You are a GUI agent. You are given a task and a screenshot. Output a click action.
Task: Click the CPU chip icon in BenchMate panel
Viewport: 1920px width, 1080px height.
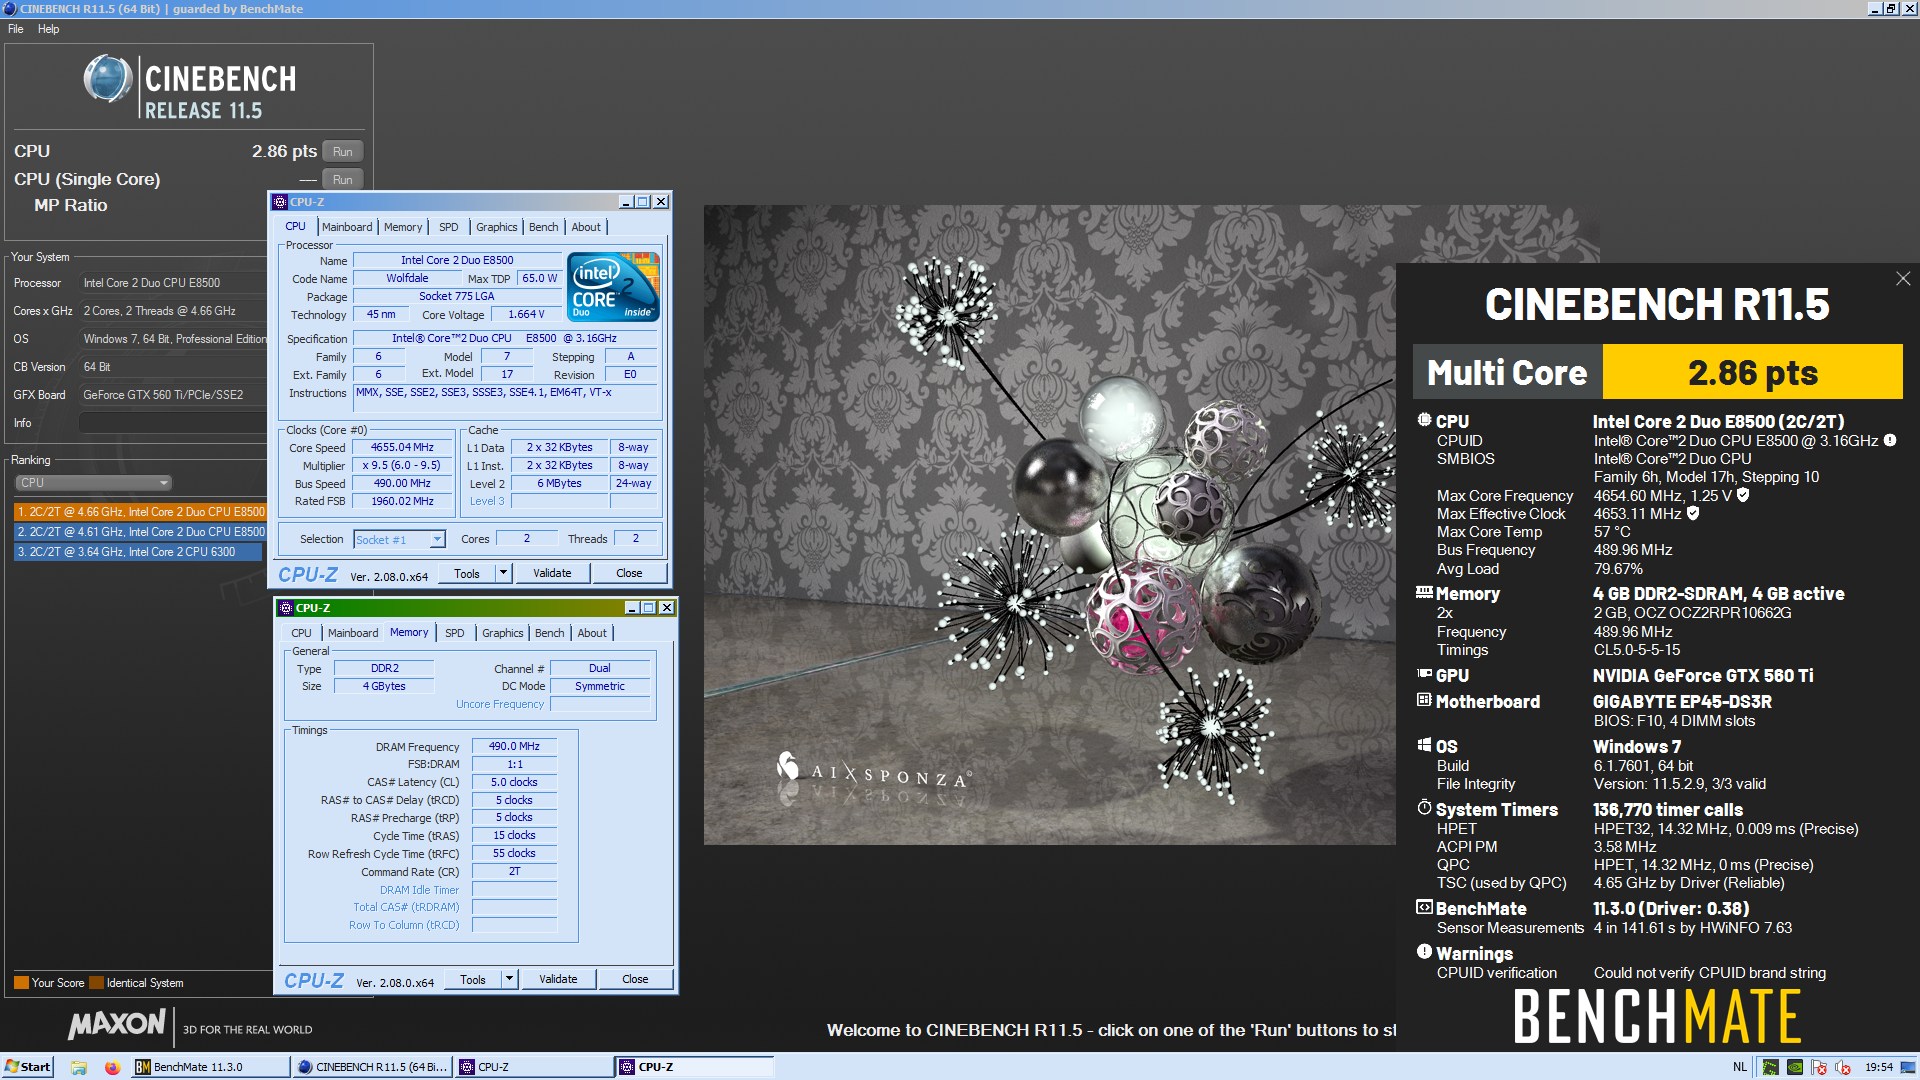(1424, 421)
